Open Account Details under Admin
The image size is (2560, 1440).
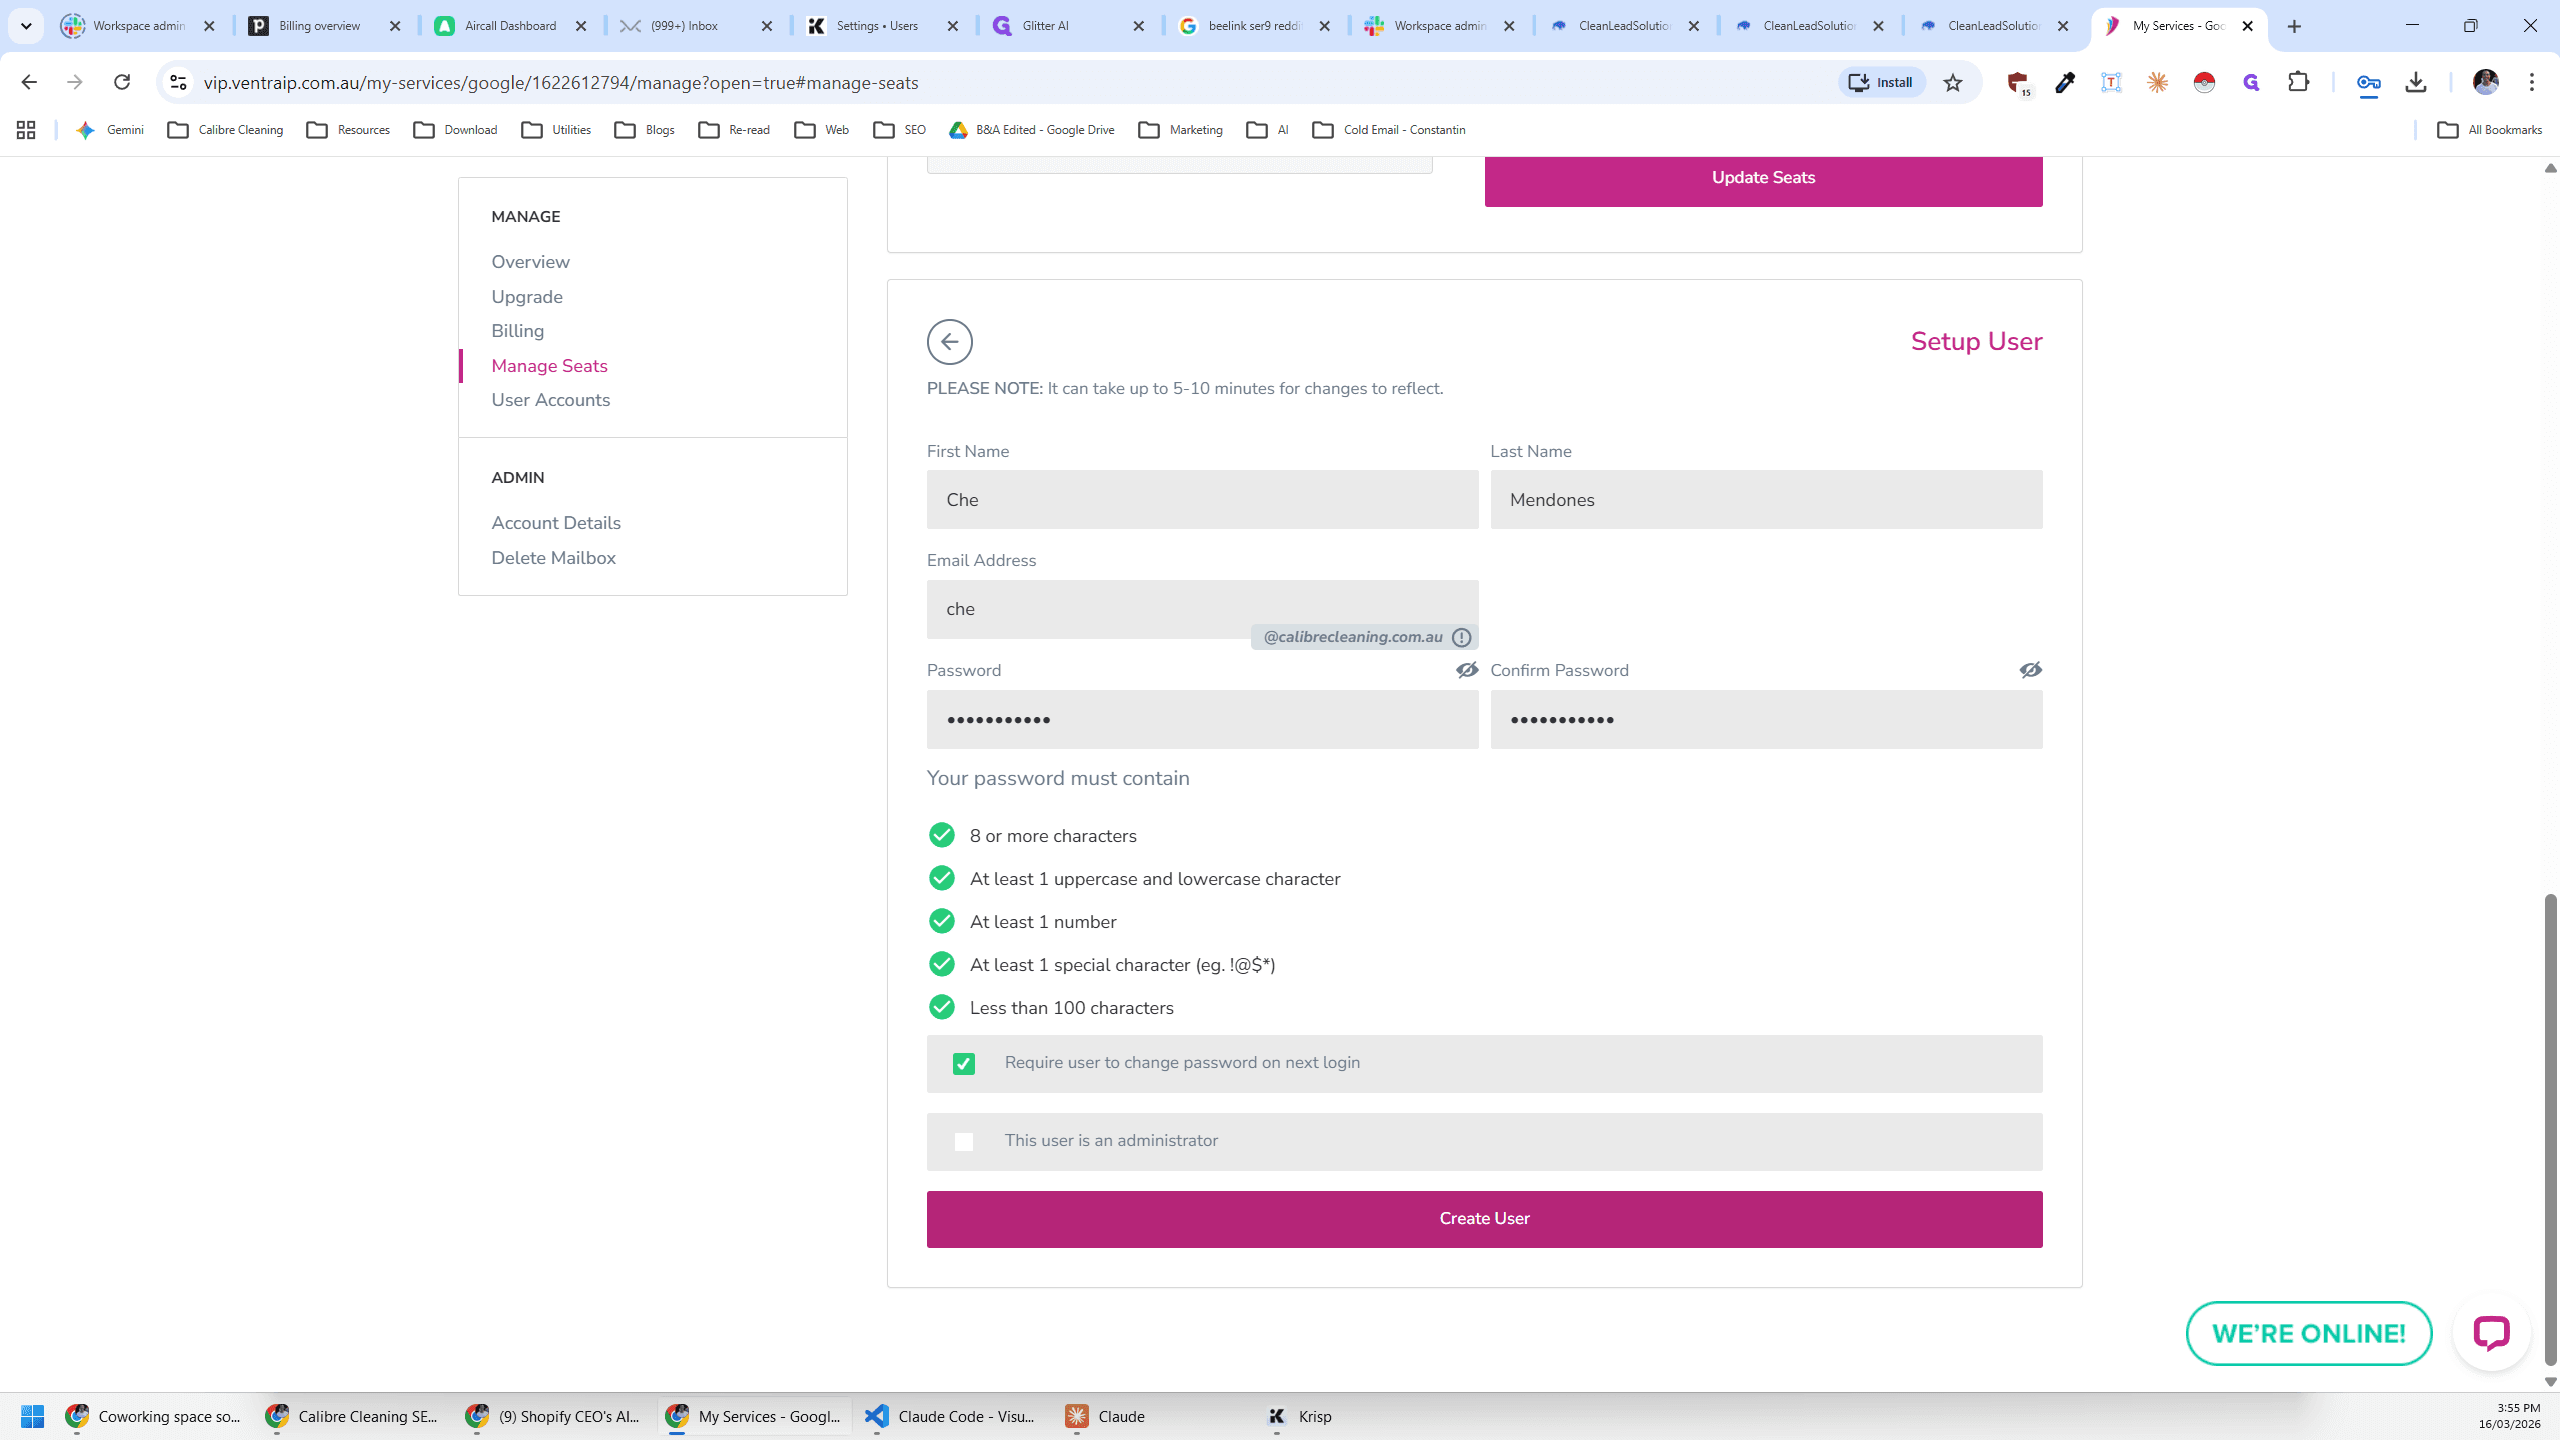click(x=555, y=523)
